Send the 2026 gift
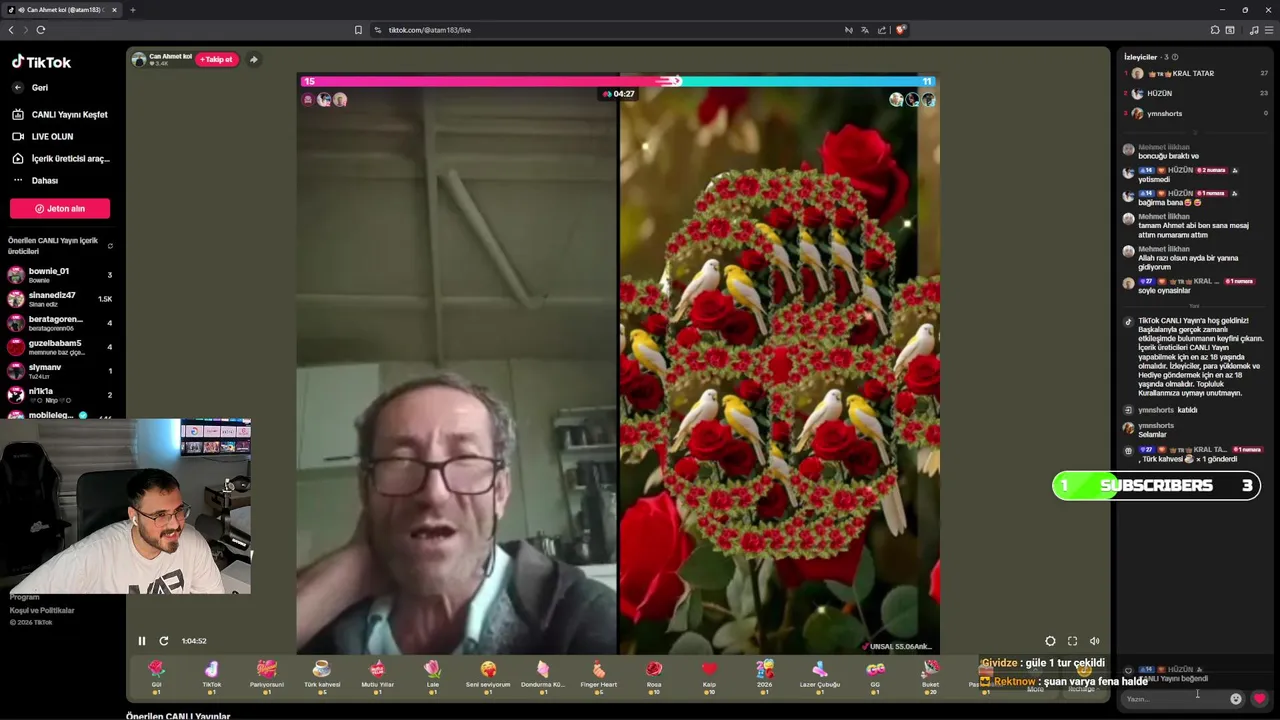 (x=764, y=676)
